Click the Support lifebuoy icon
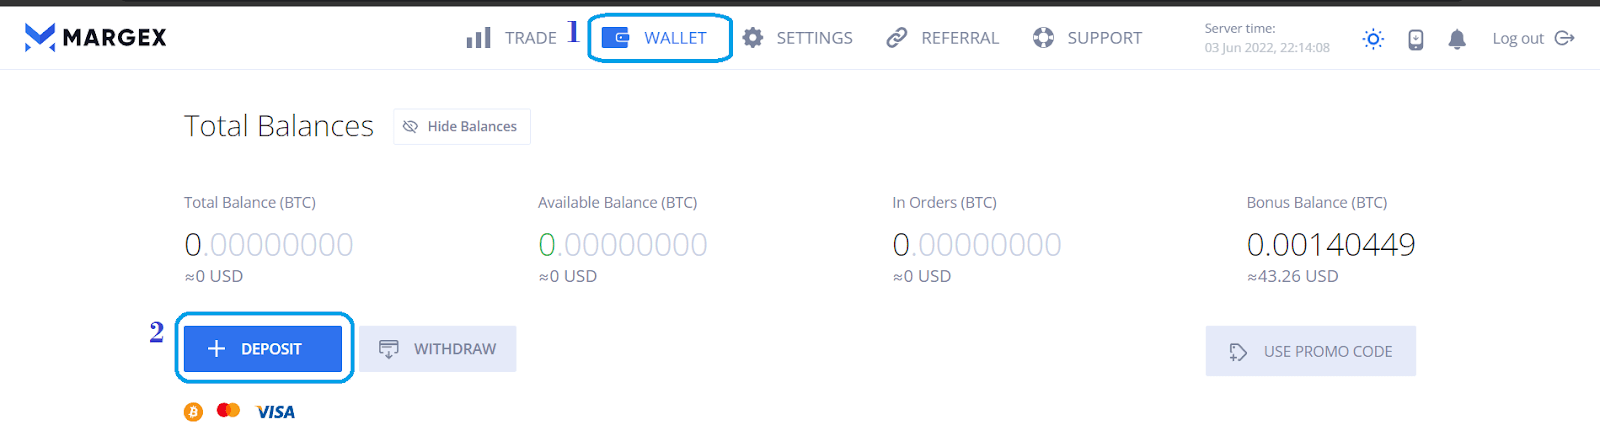Viewport: 1600px width, 441px height. tap(1043, 38)
